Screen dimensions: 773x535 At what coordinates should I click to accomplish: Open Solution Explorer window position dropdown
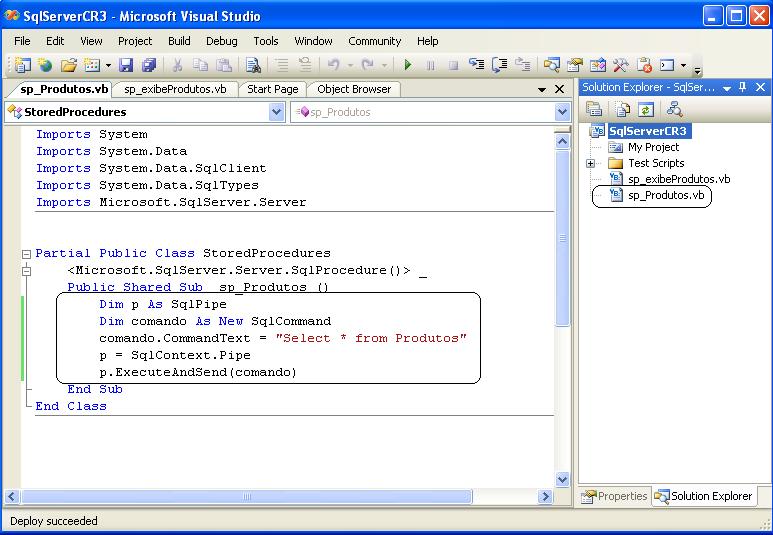pos(727,89)
